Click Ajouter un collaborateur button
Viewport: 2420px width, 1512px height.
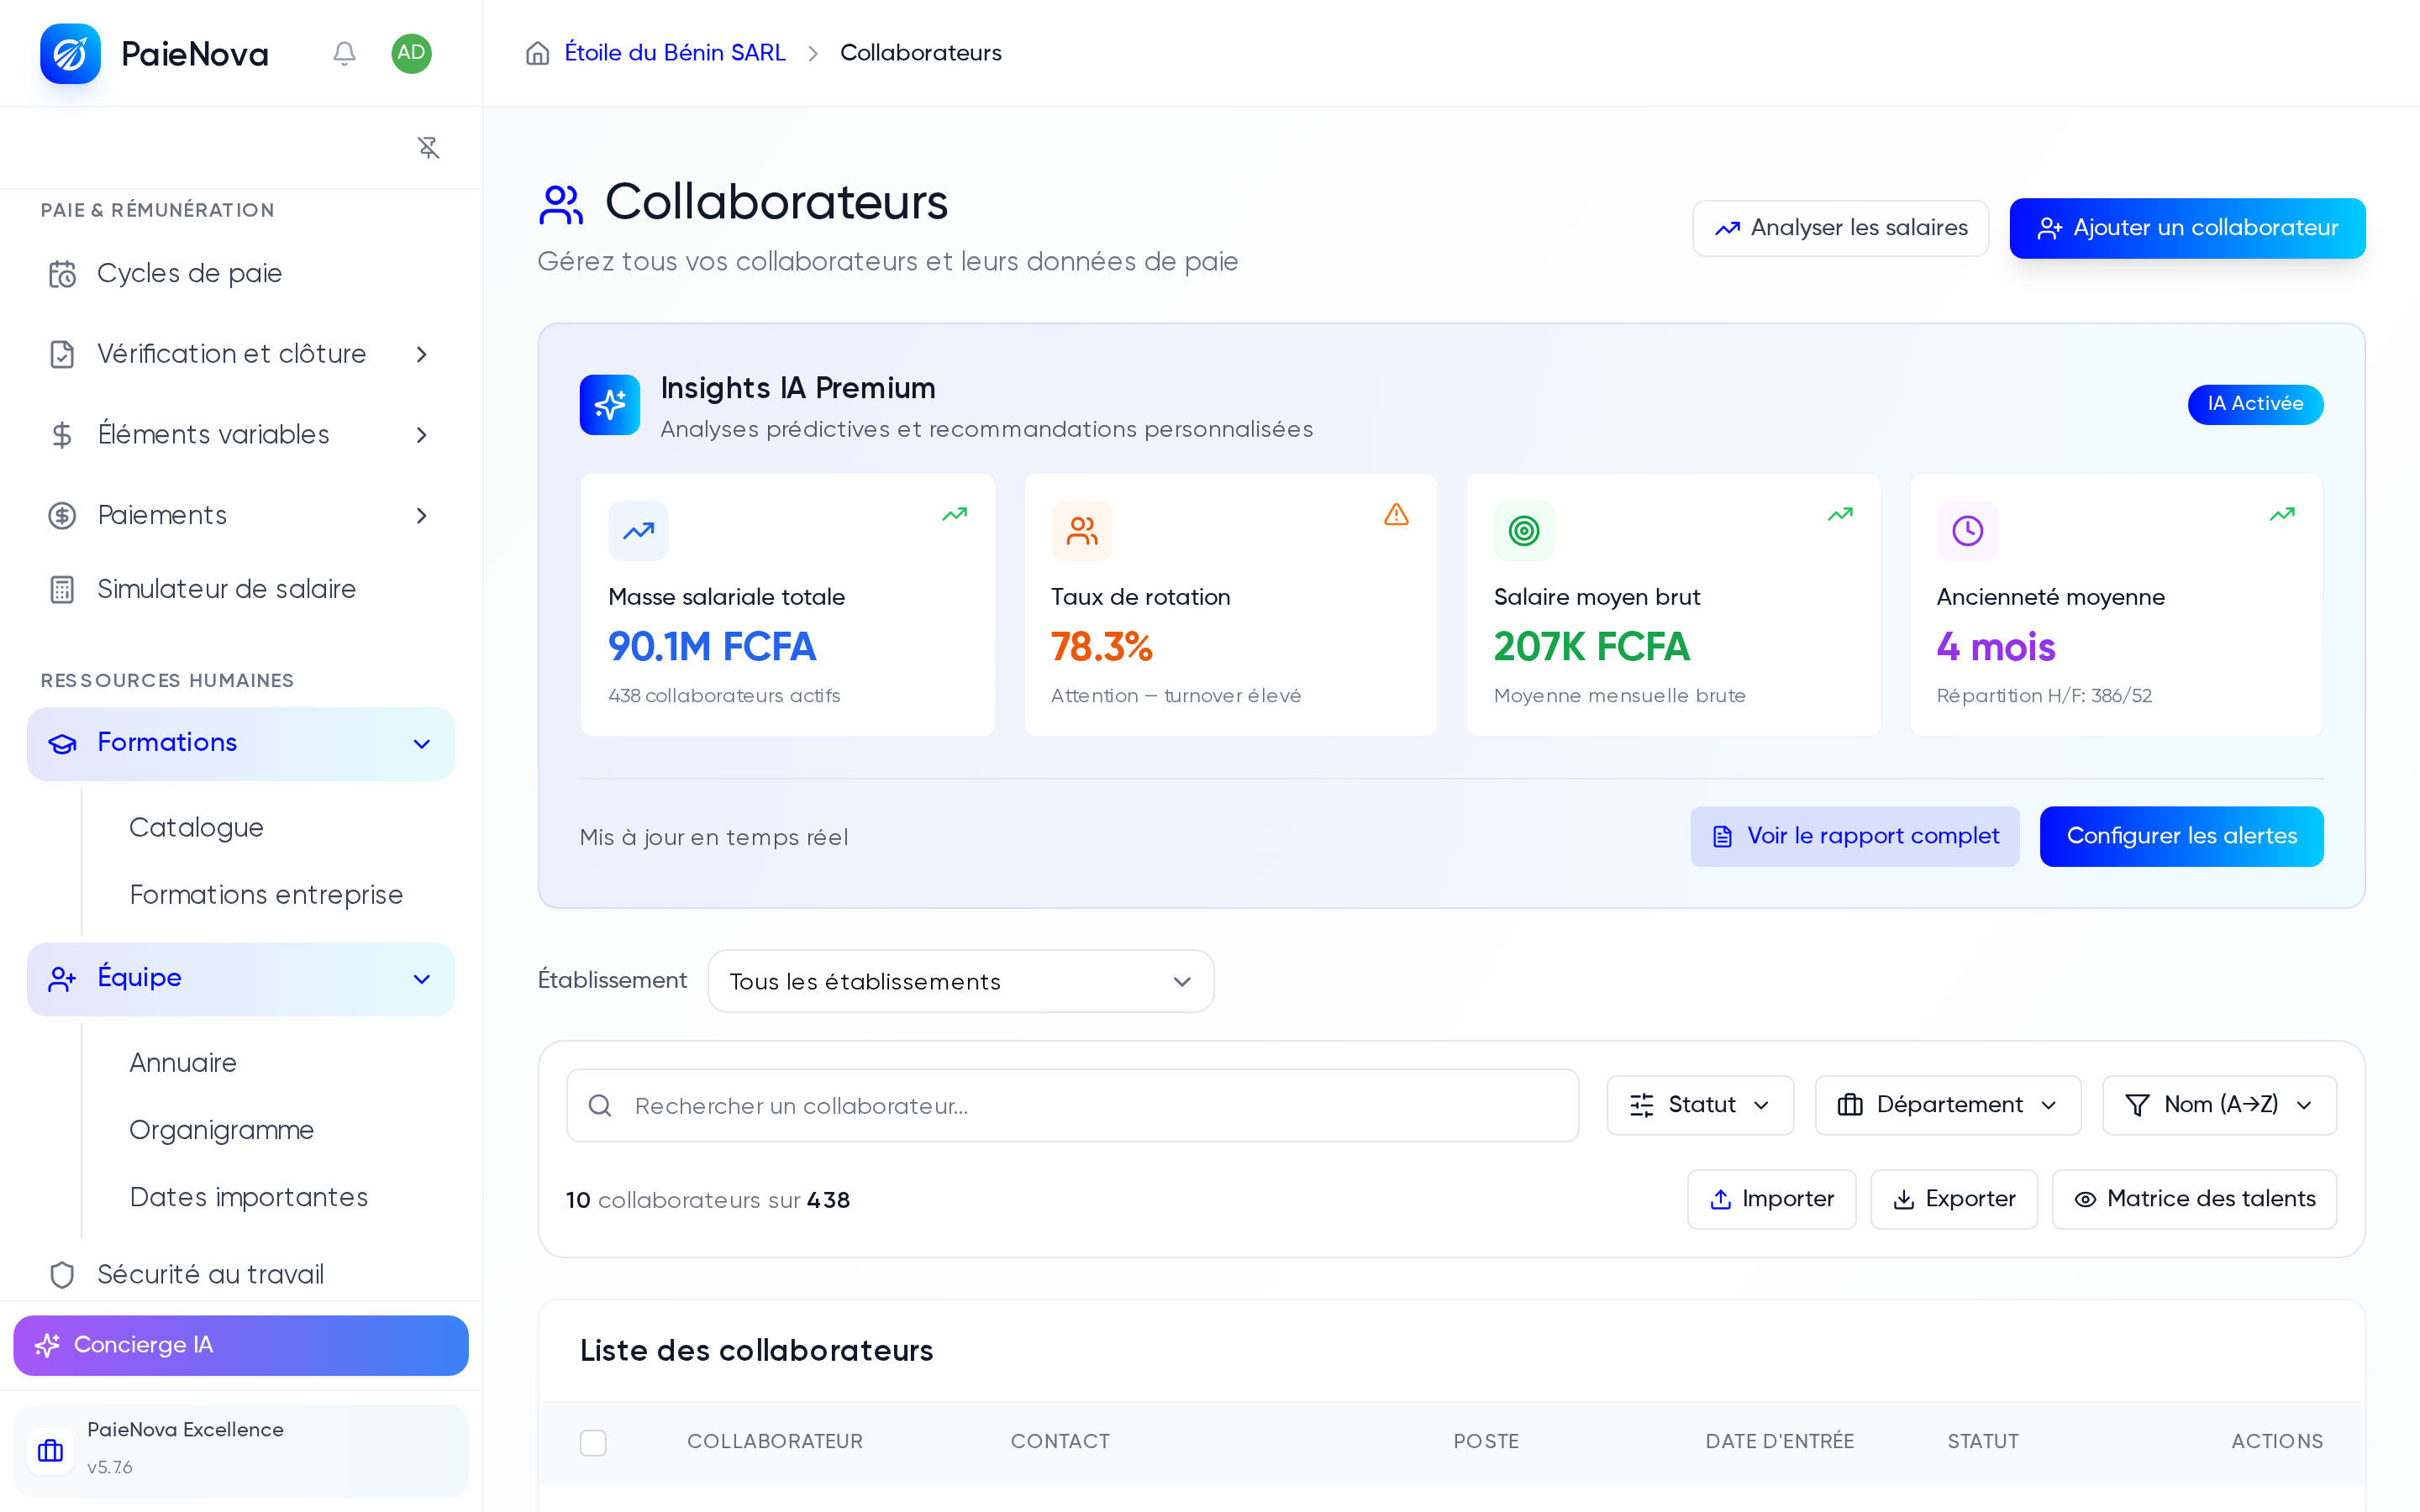(2187, 228)
